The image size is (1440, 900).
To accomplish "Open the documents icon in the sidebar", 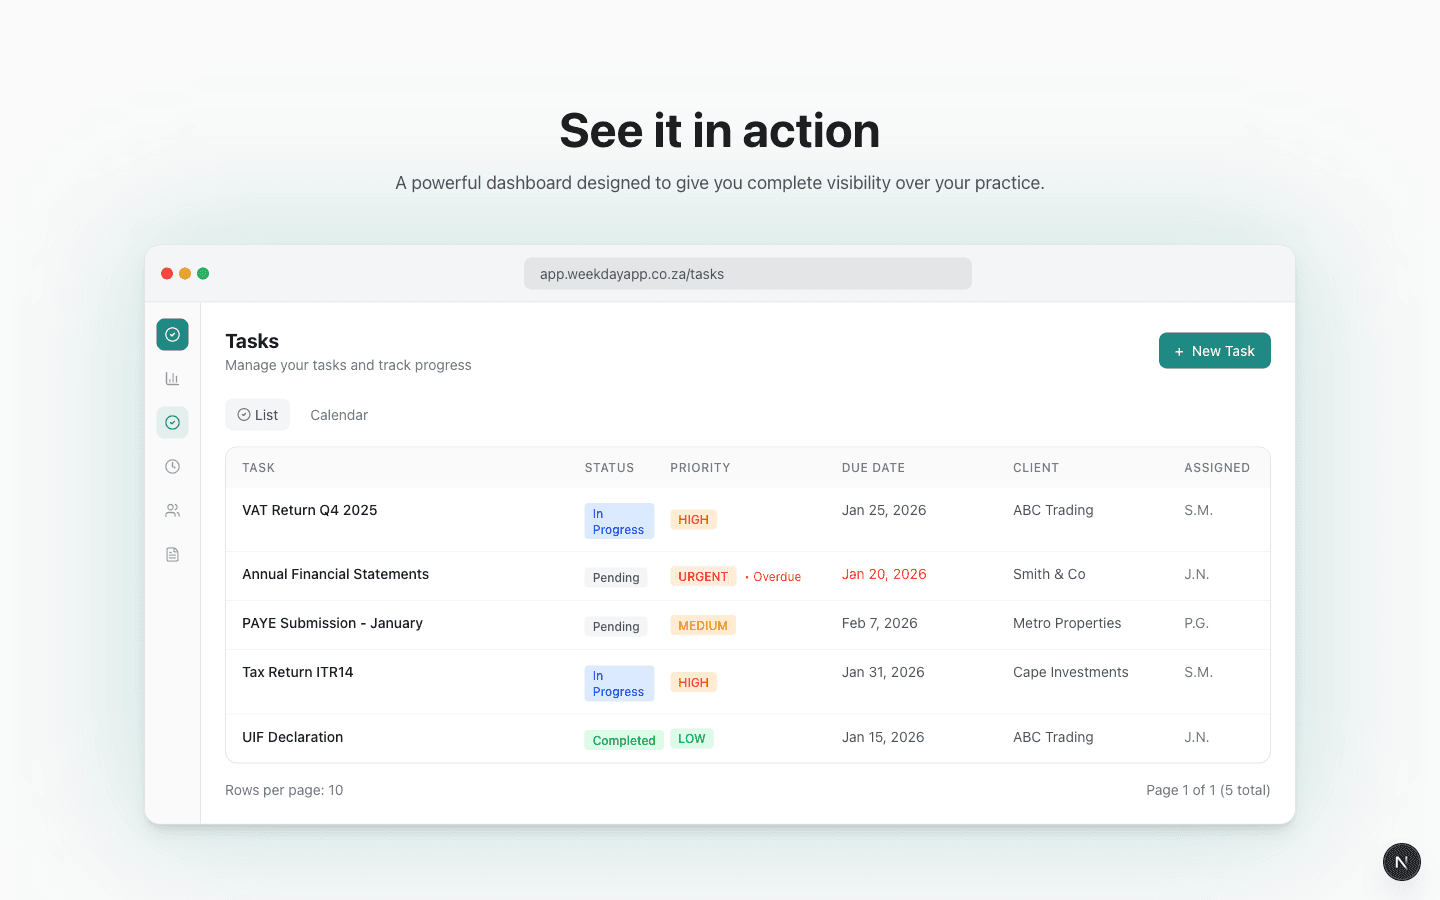I will (x=172, y=554).
